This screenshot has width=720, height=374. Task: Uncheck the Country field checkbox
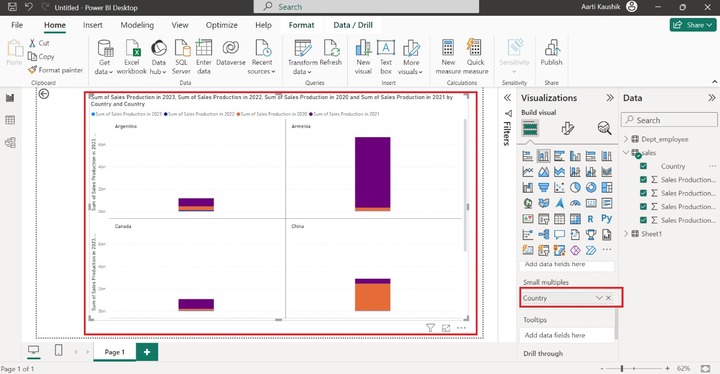(643, 166)
